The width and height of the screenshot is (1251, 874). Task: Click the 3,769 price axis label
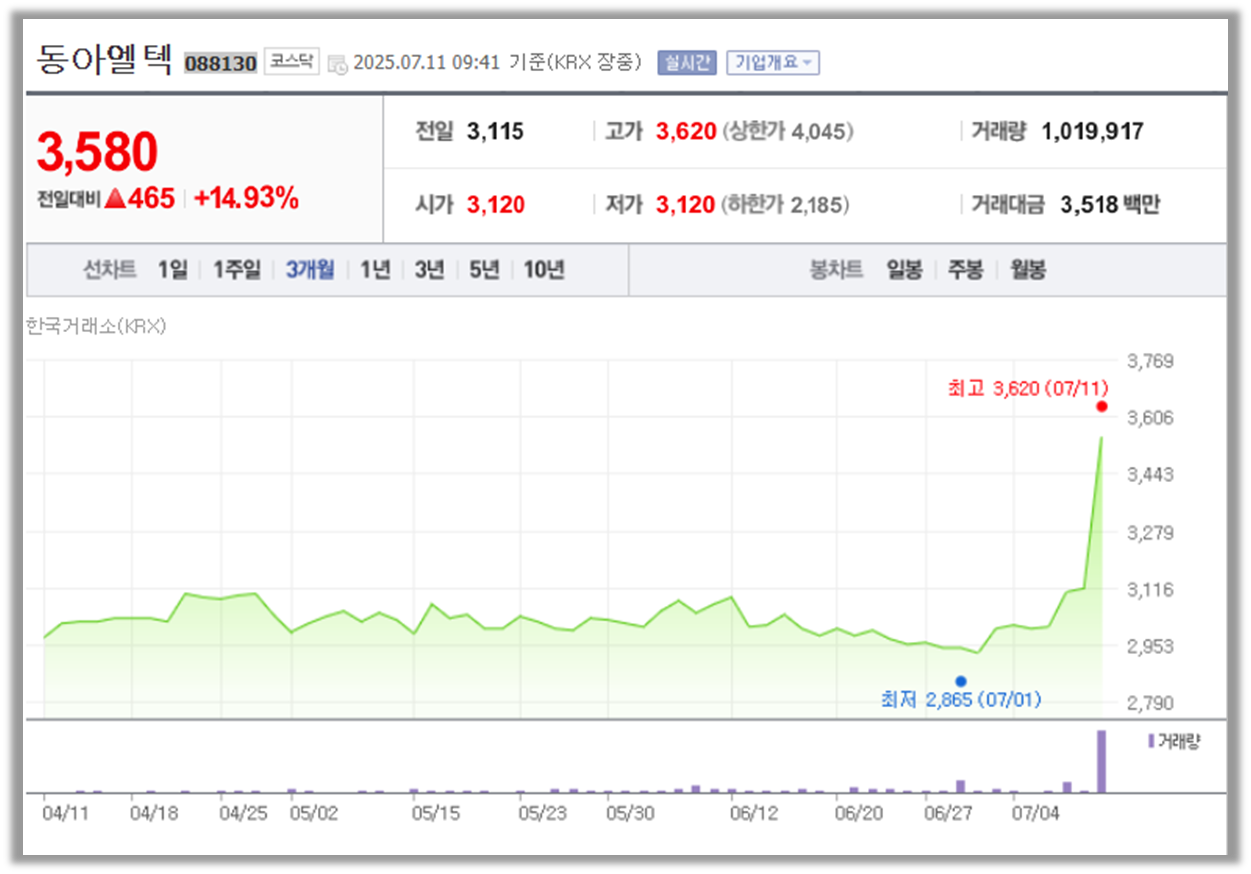[x=1150, y=360]
